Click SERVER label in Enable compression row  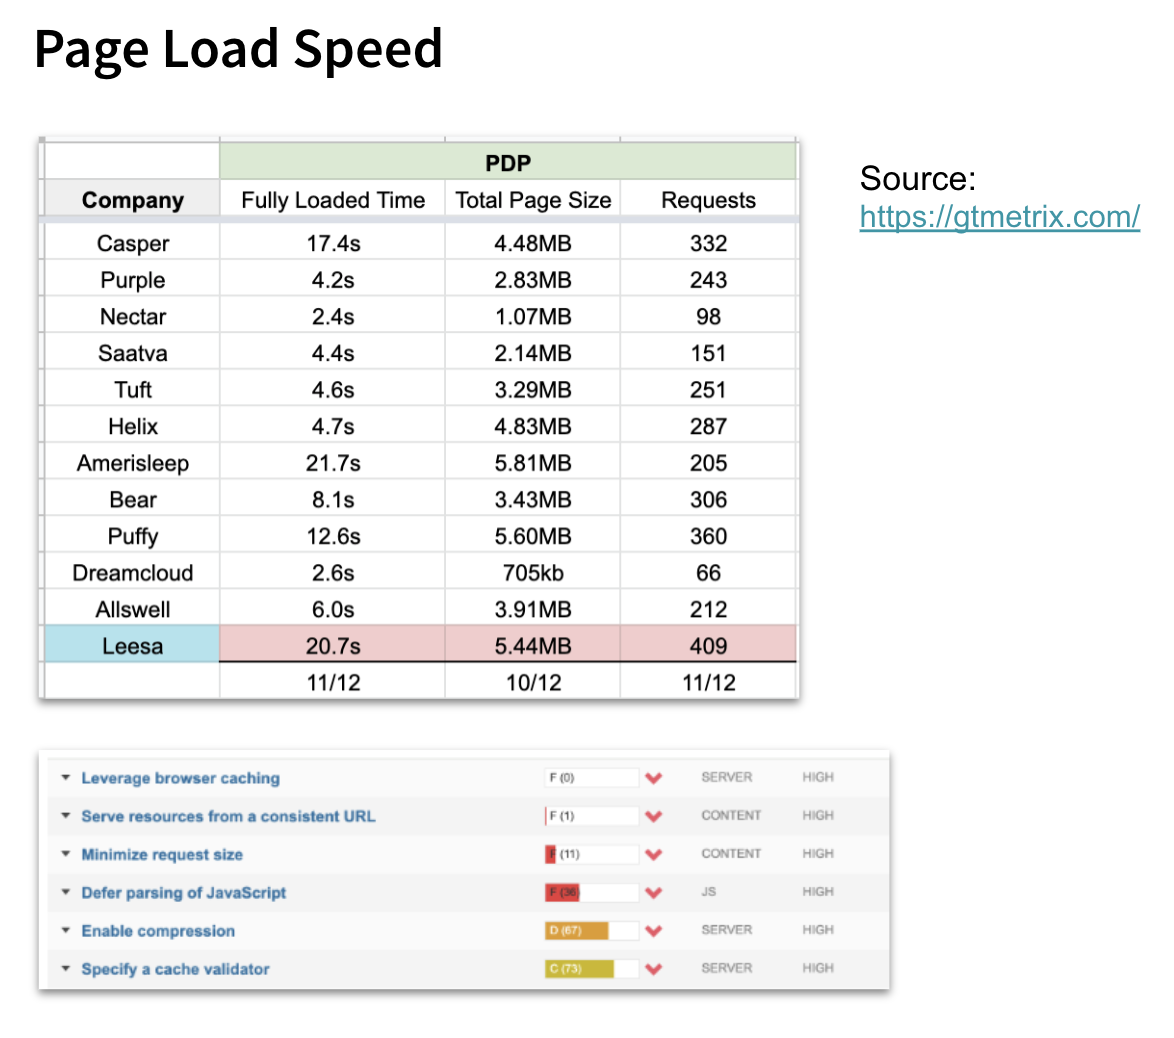coord(726,930)
